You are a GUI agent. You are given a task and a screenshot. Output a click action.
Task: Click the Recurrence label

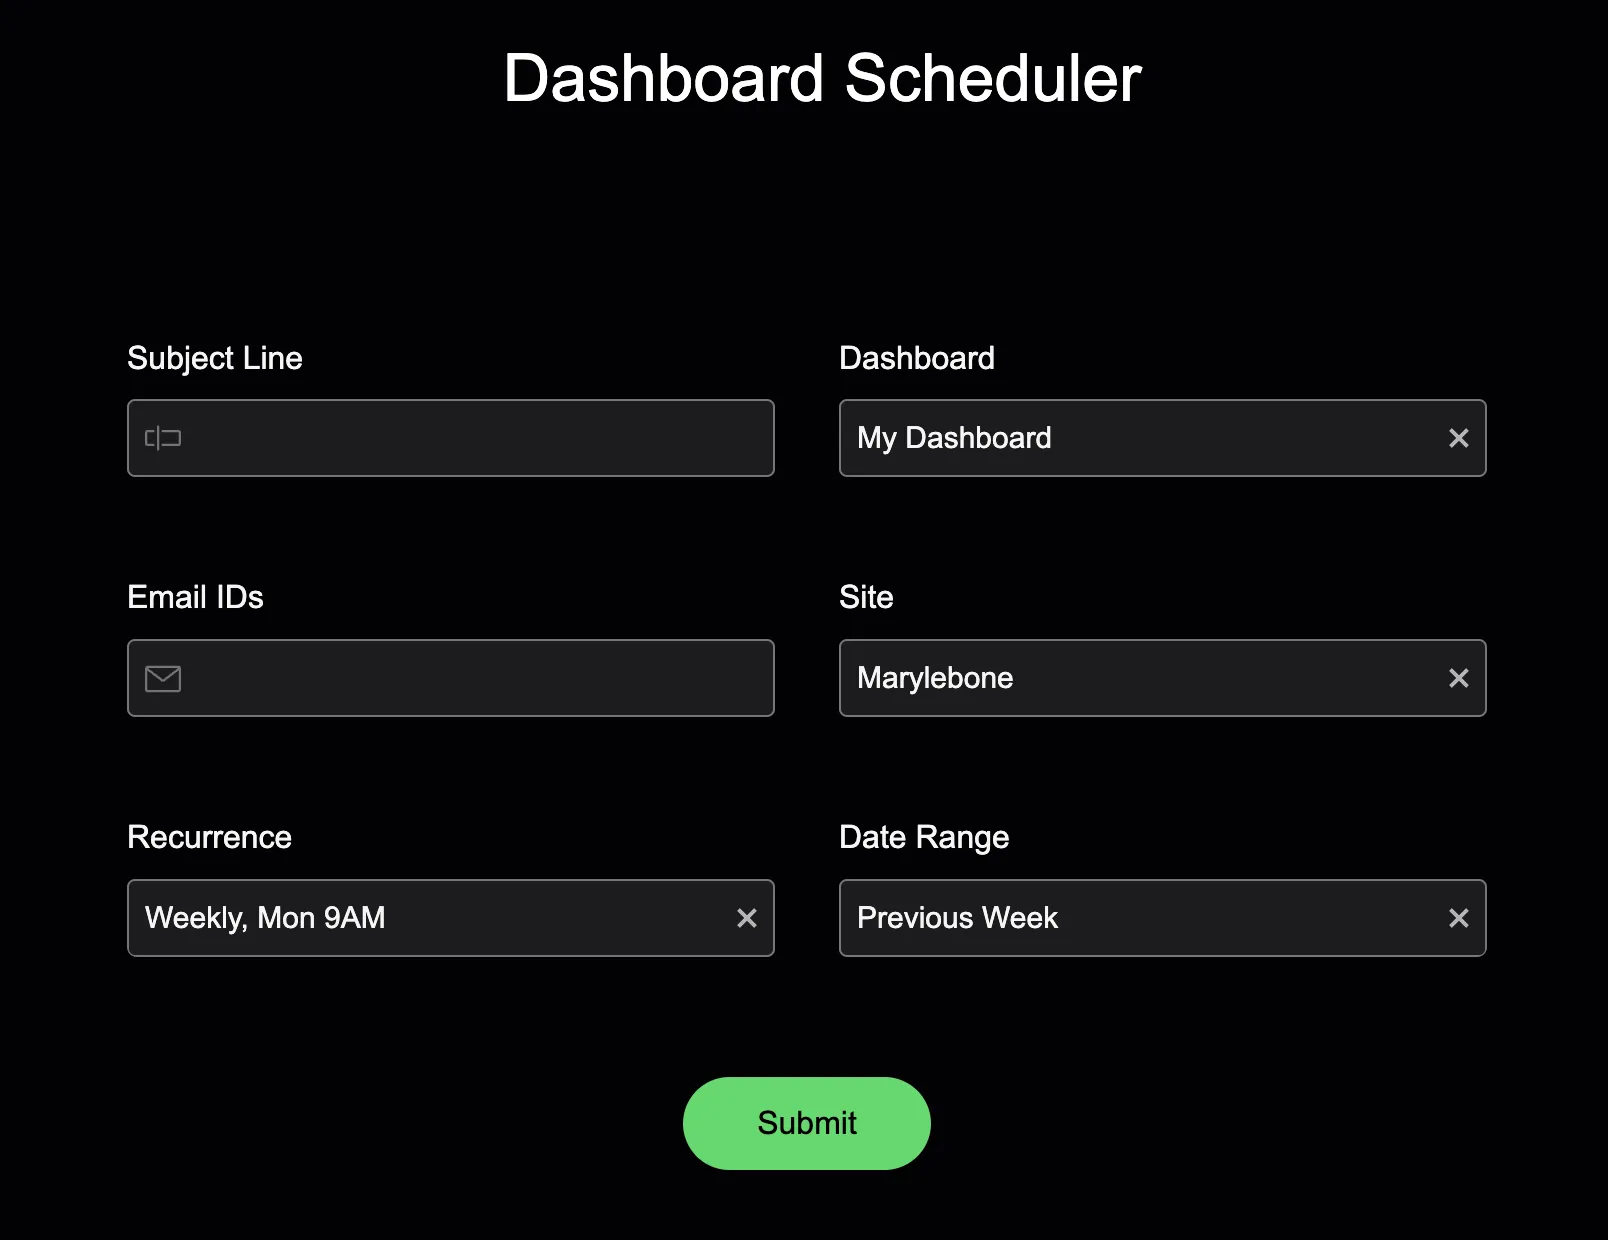(209, 837)
